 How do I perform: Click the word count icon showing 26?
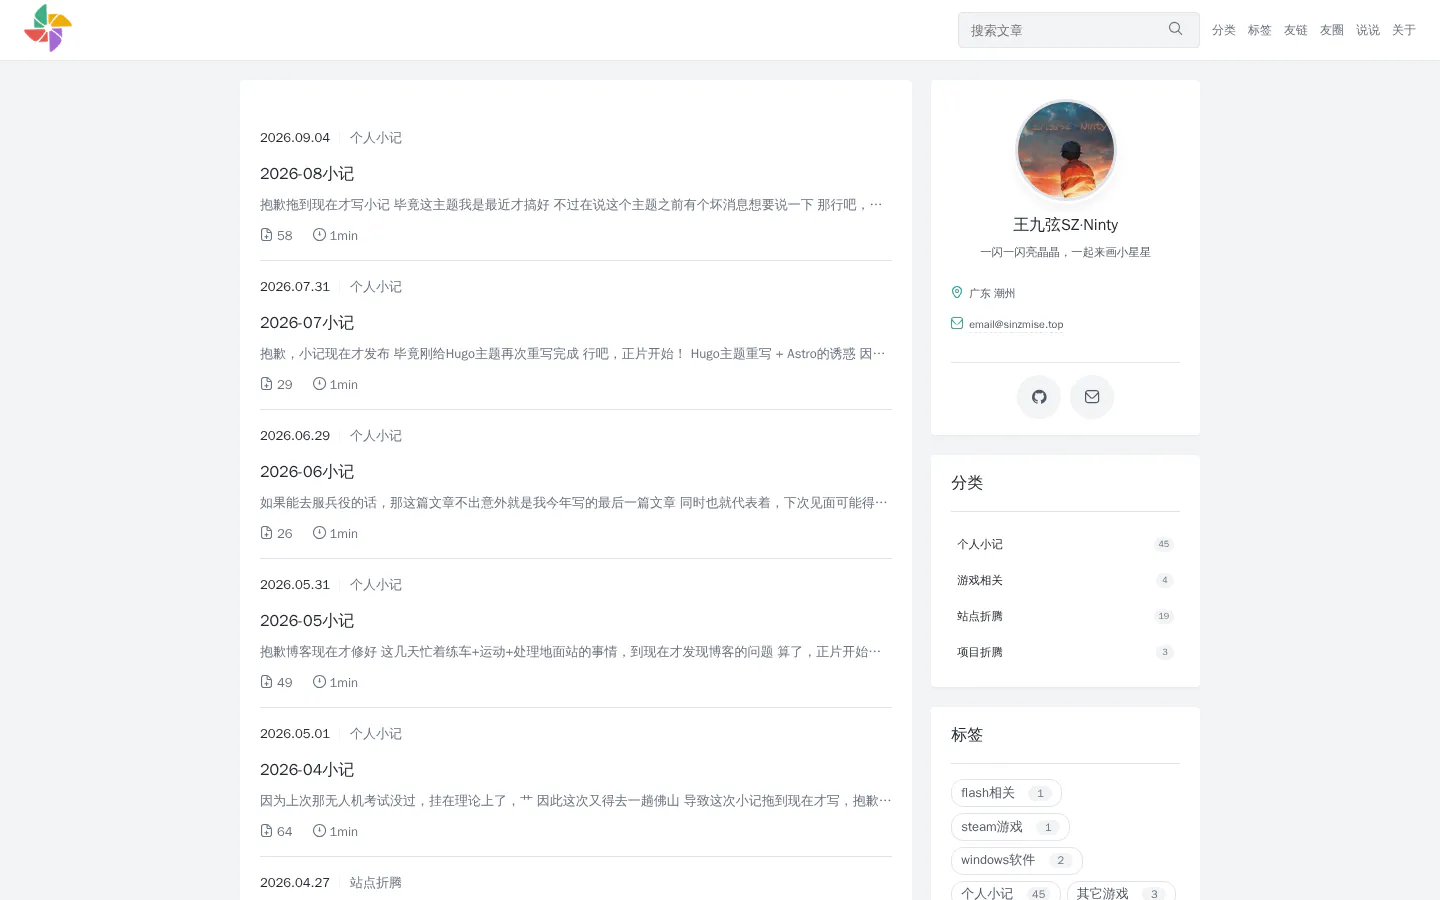266,533
